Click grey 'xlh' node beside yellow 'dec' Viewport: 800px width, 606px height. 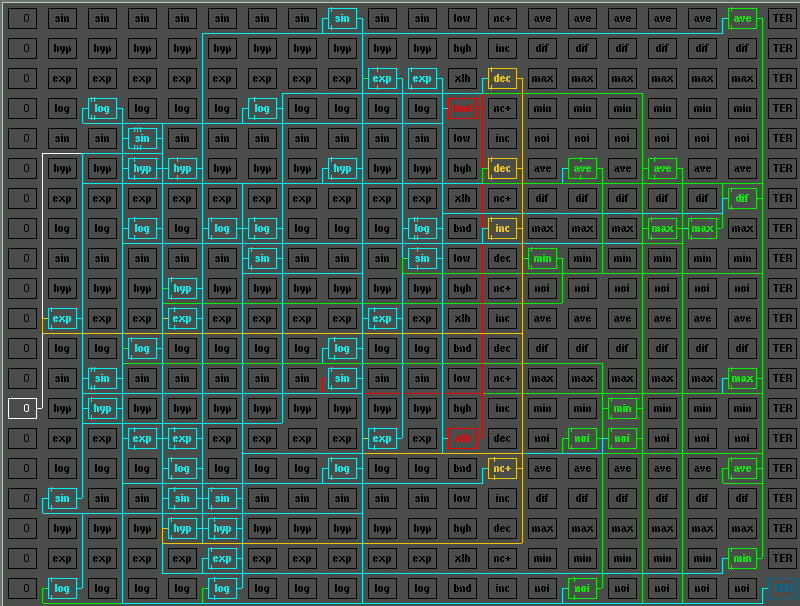tap(462, 78)
